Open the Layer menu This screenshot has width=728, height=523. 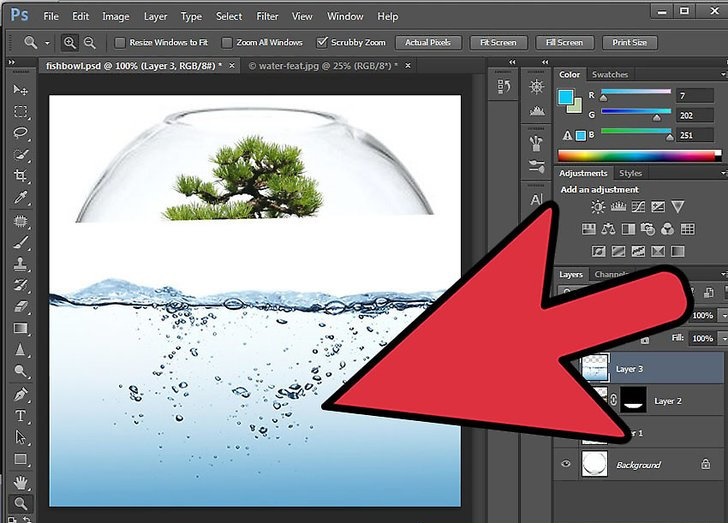click(156, 16)
